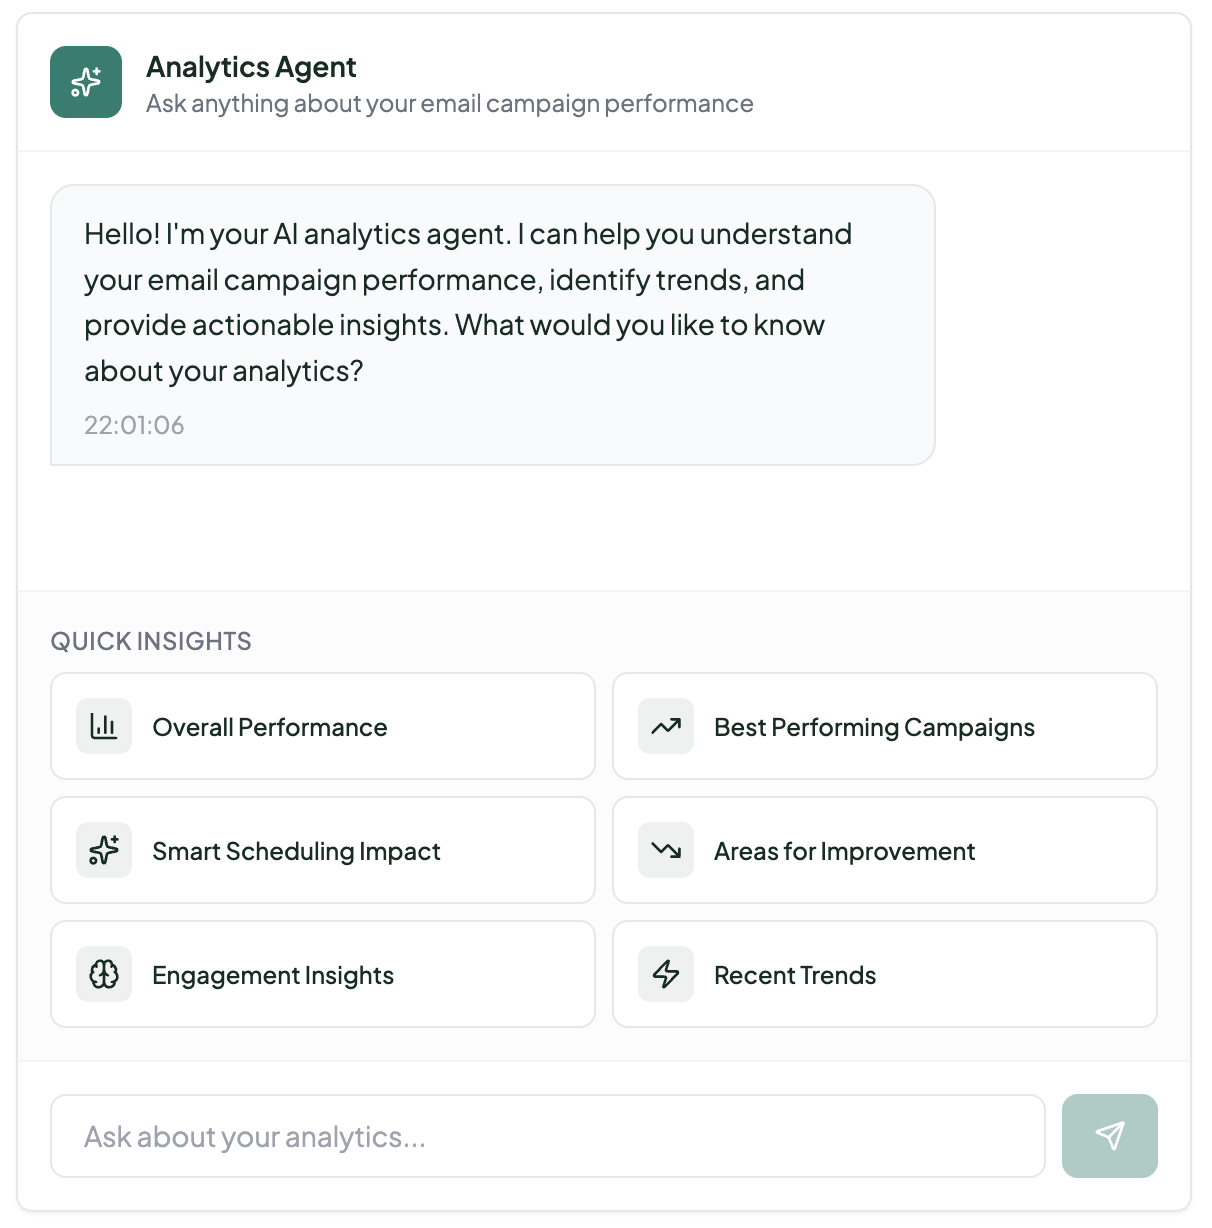Select Areas for Improvement insight

click(885, 850)
